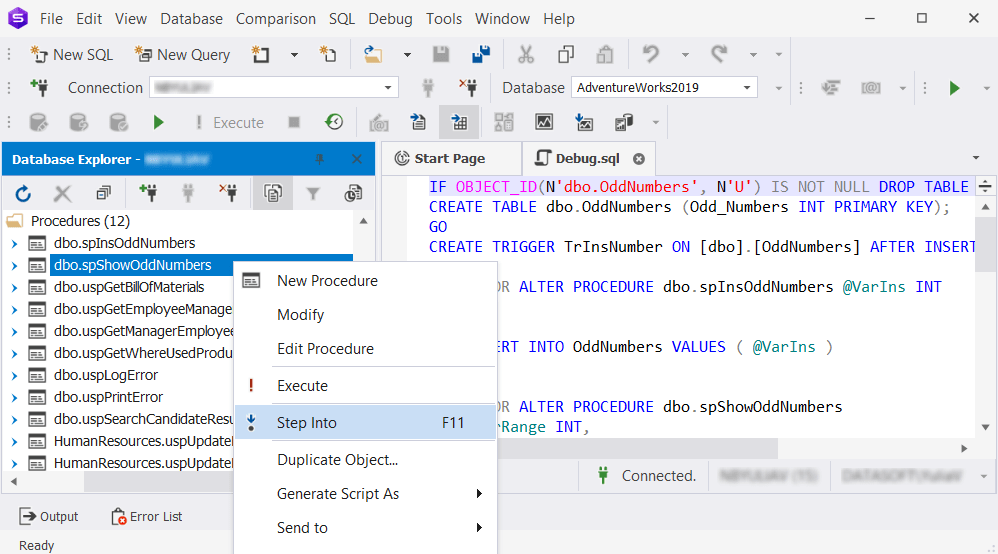Open the Connection dropdown
This screenshot has height=554, width=998.
[388, 88]
